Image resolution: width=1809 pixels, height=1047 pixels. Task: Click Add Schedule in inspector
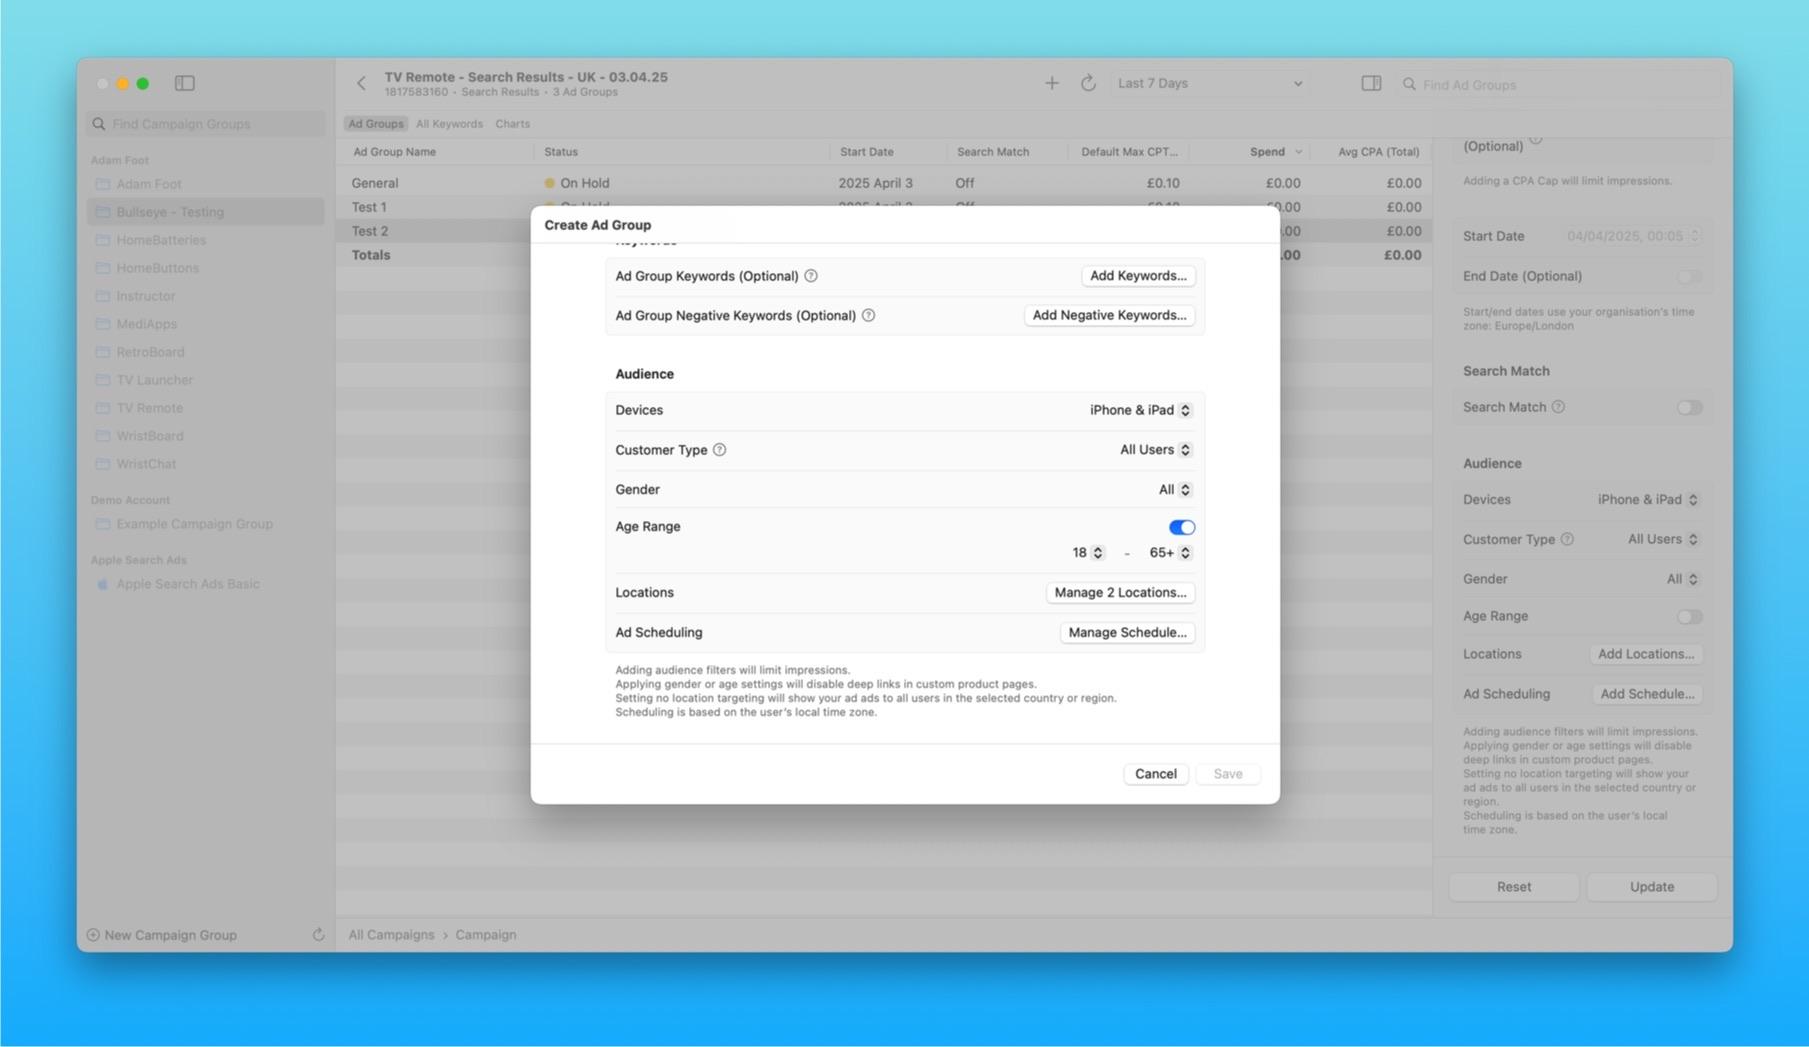[x=1647, y=694]
